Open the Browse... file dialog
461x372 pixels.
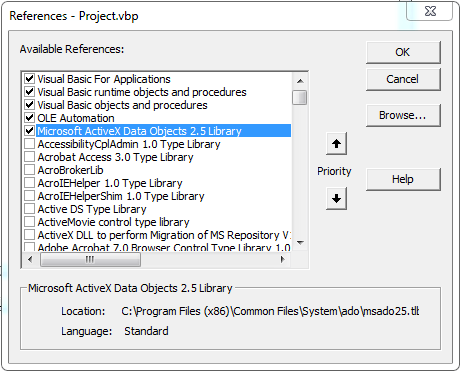coord(403,115)
